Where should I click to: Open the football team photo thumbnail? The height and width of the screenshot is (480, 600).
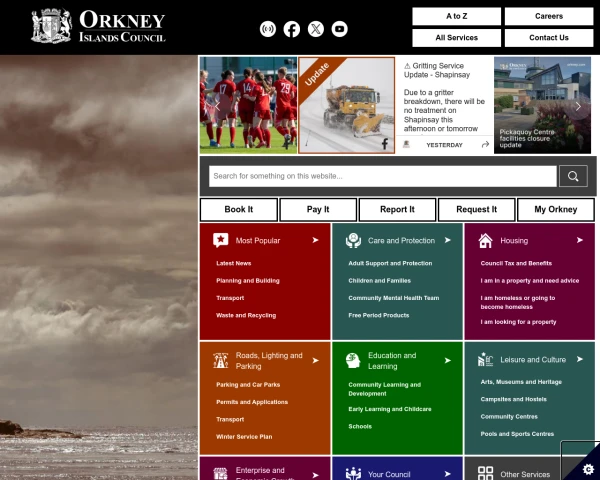(x=248, y=105)
